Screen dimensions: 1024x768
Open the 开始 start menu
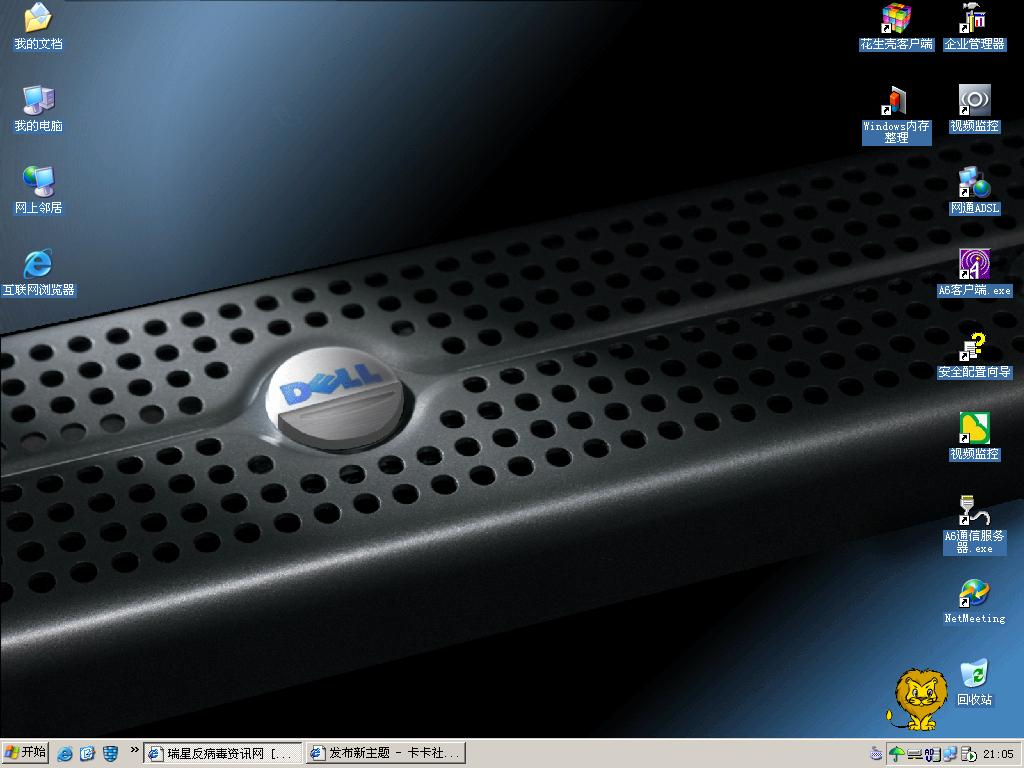[x=25, y=753]
